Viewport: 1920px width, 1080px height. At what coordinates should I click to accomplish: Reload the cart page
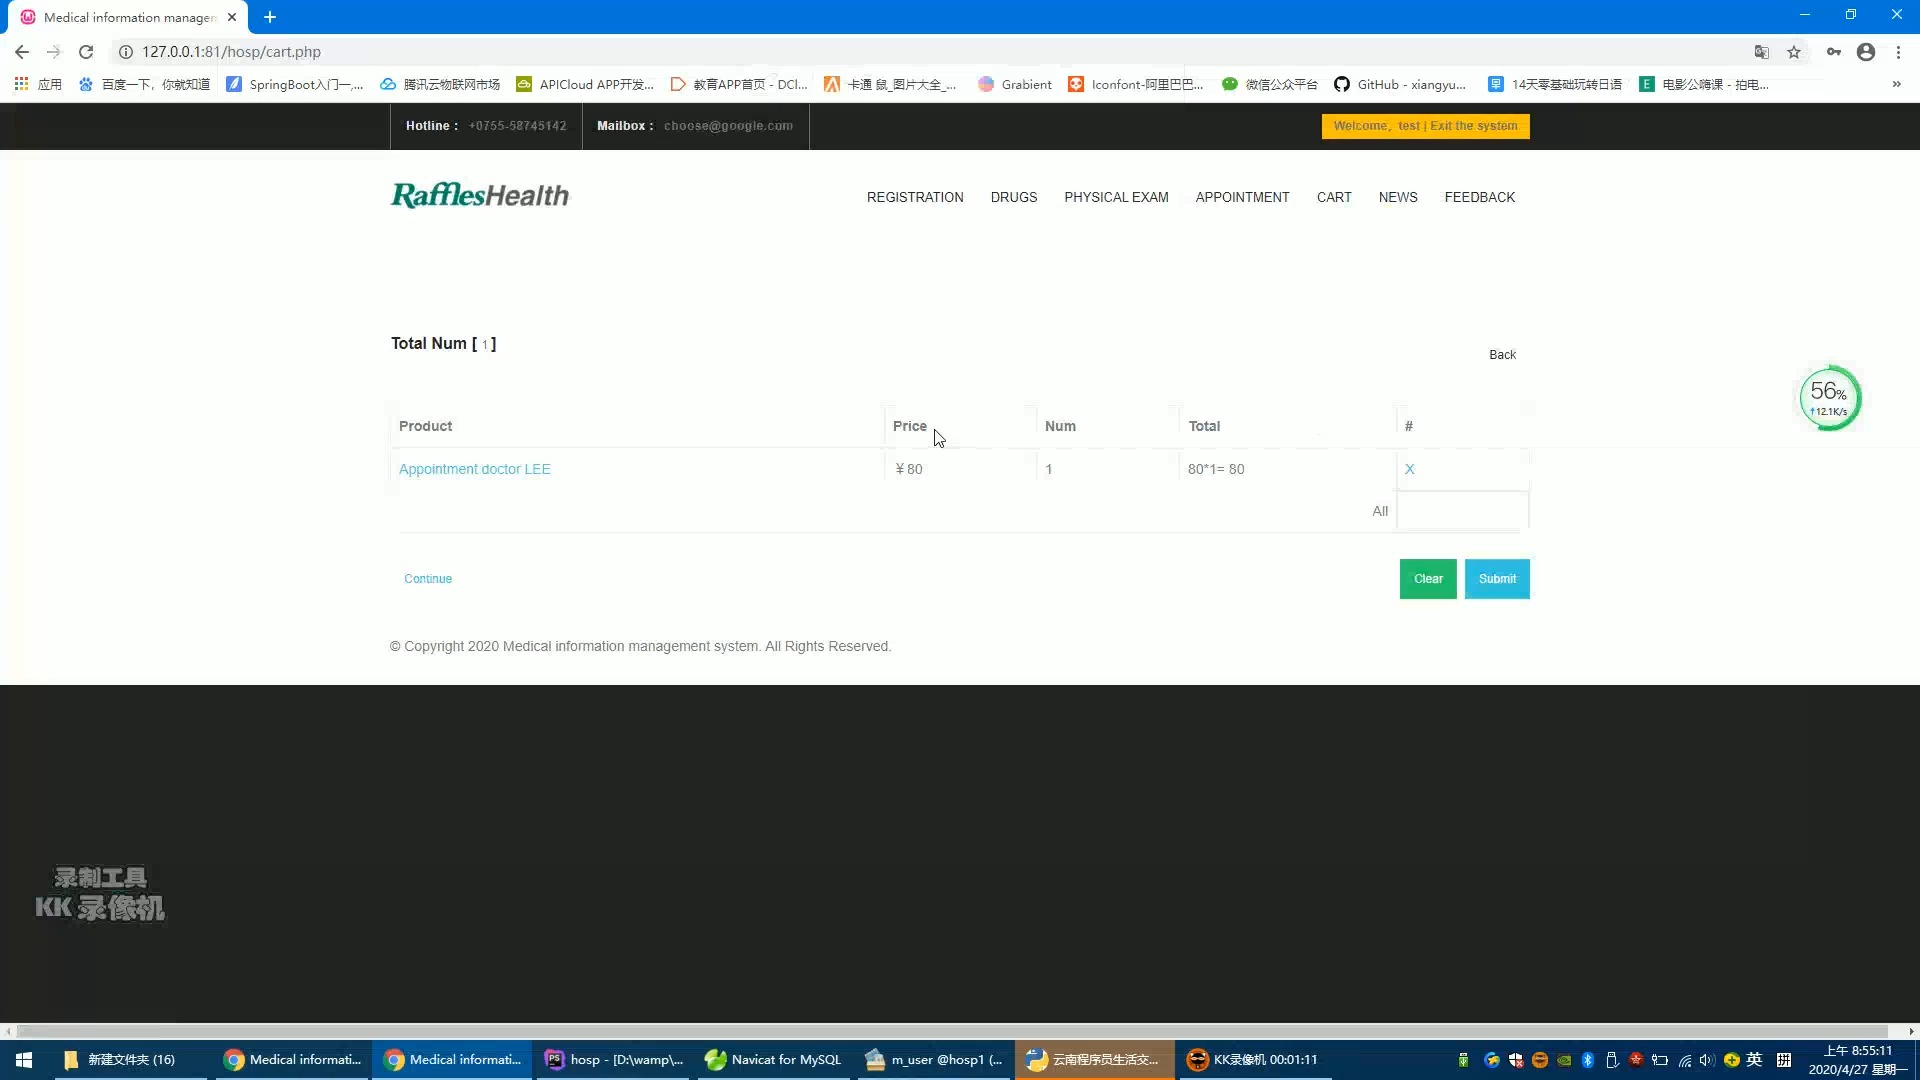(86, 52)
